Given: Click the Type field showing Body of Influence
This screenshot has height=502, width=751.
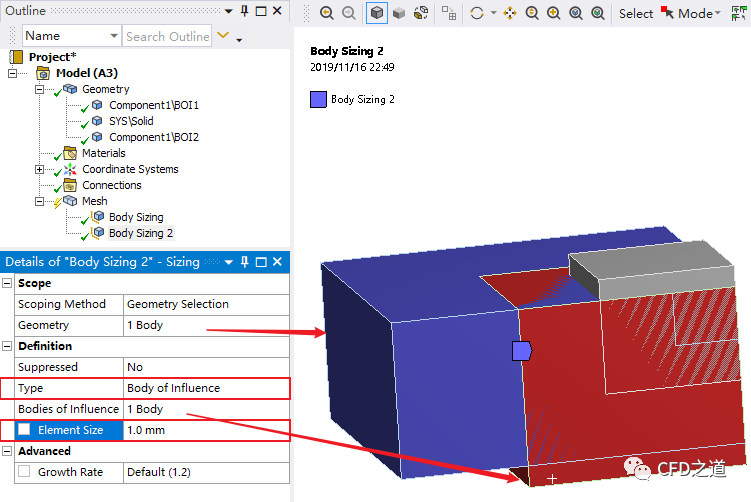Looking at the screenshot, I should (205, 388).
